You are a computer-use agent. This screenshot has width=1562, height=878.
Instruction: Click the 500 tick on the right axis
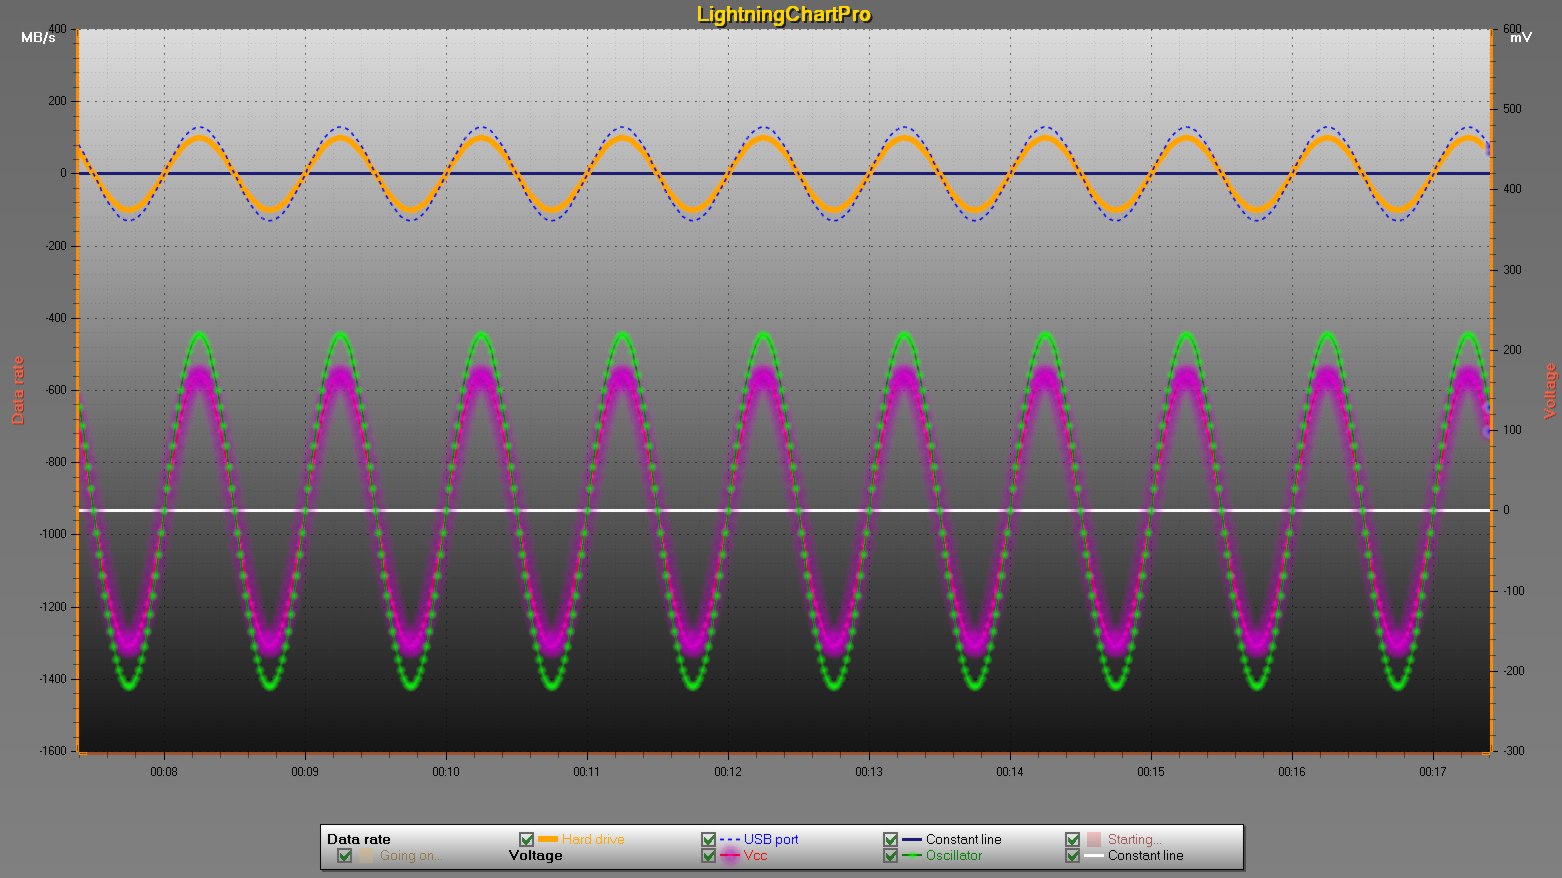1512,109
